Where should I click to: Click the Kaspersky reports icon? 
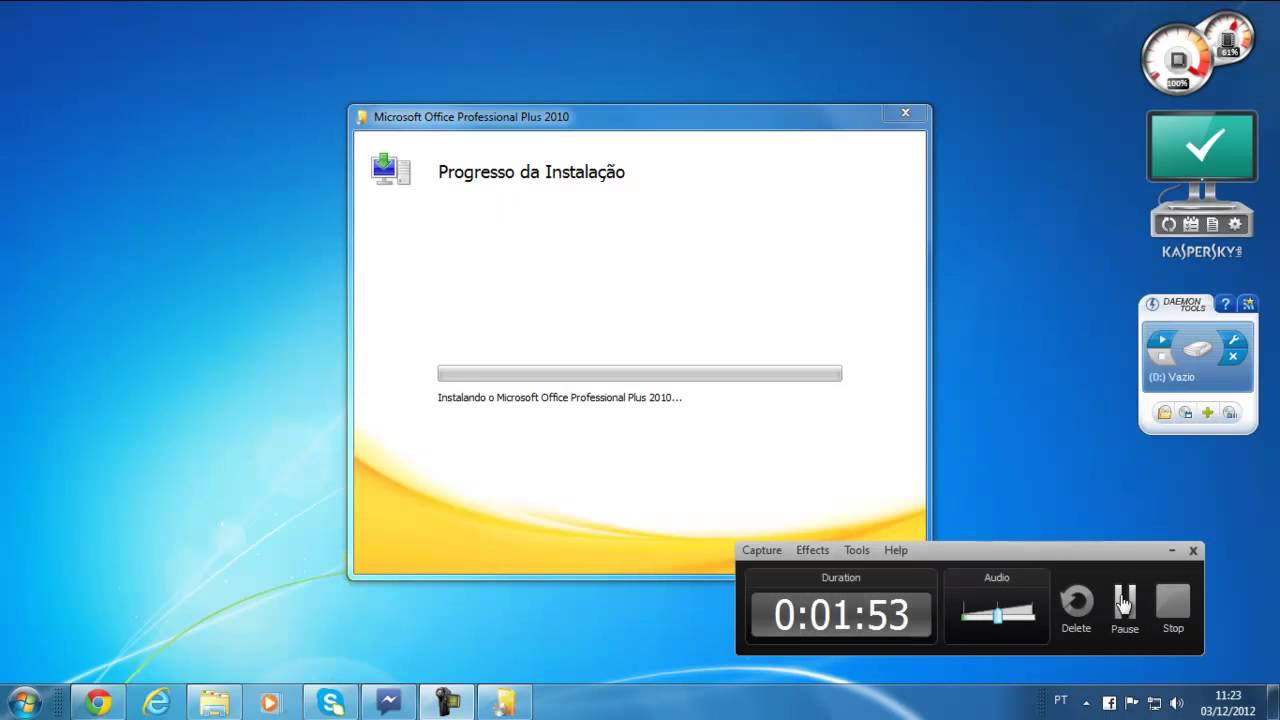tap(1213, 224)
